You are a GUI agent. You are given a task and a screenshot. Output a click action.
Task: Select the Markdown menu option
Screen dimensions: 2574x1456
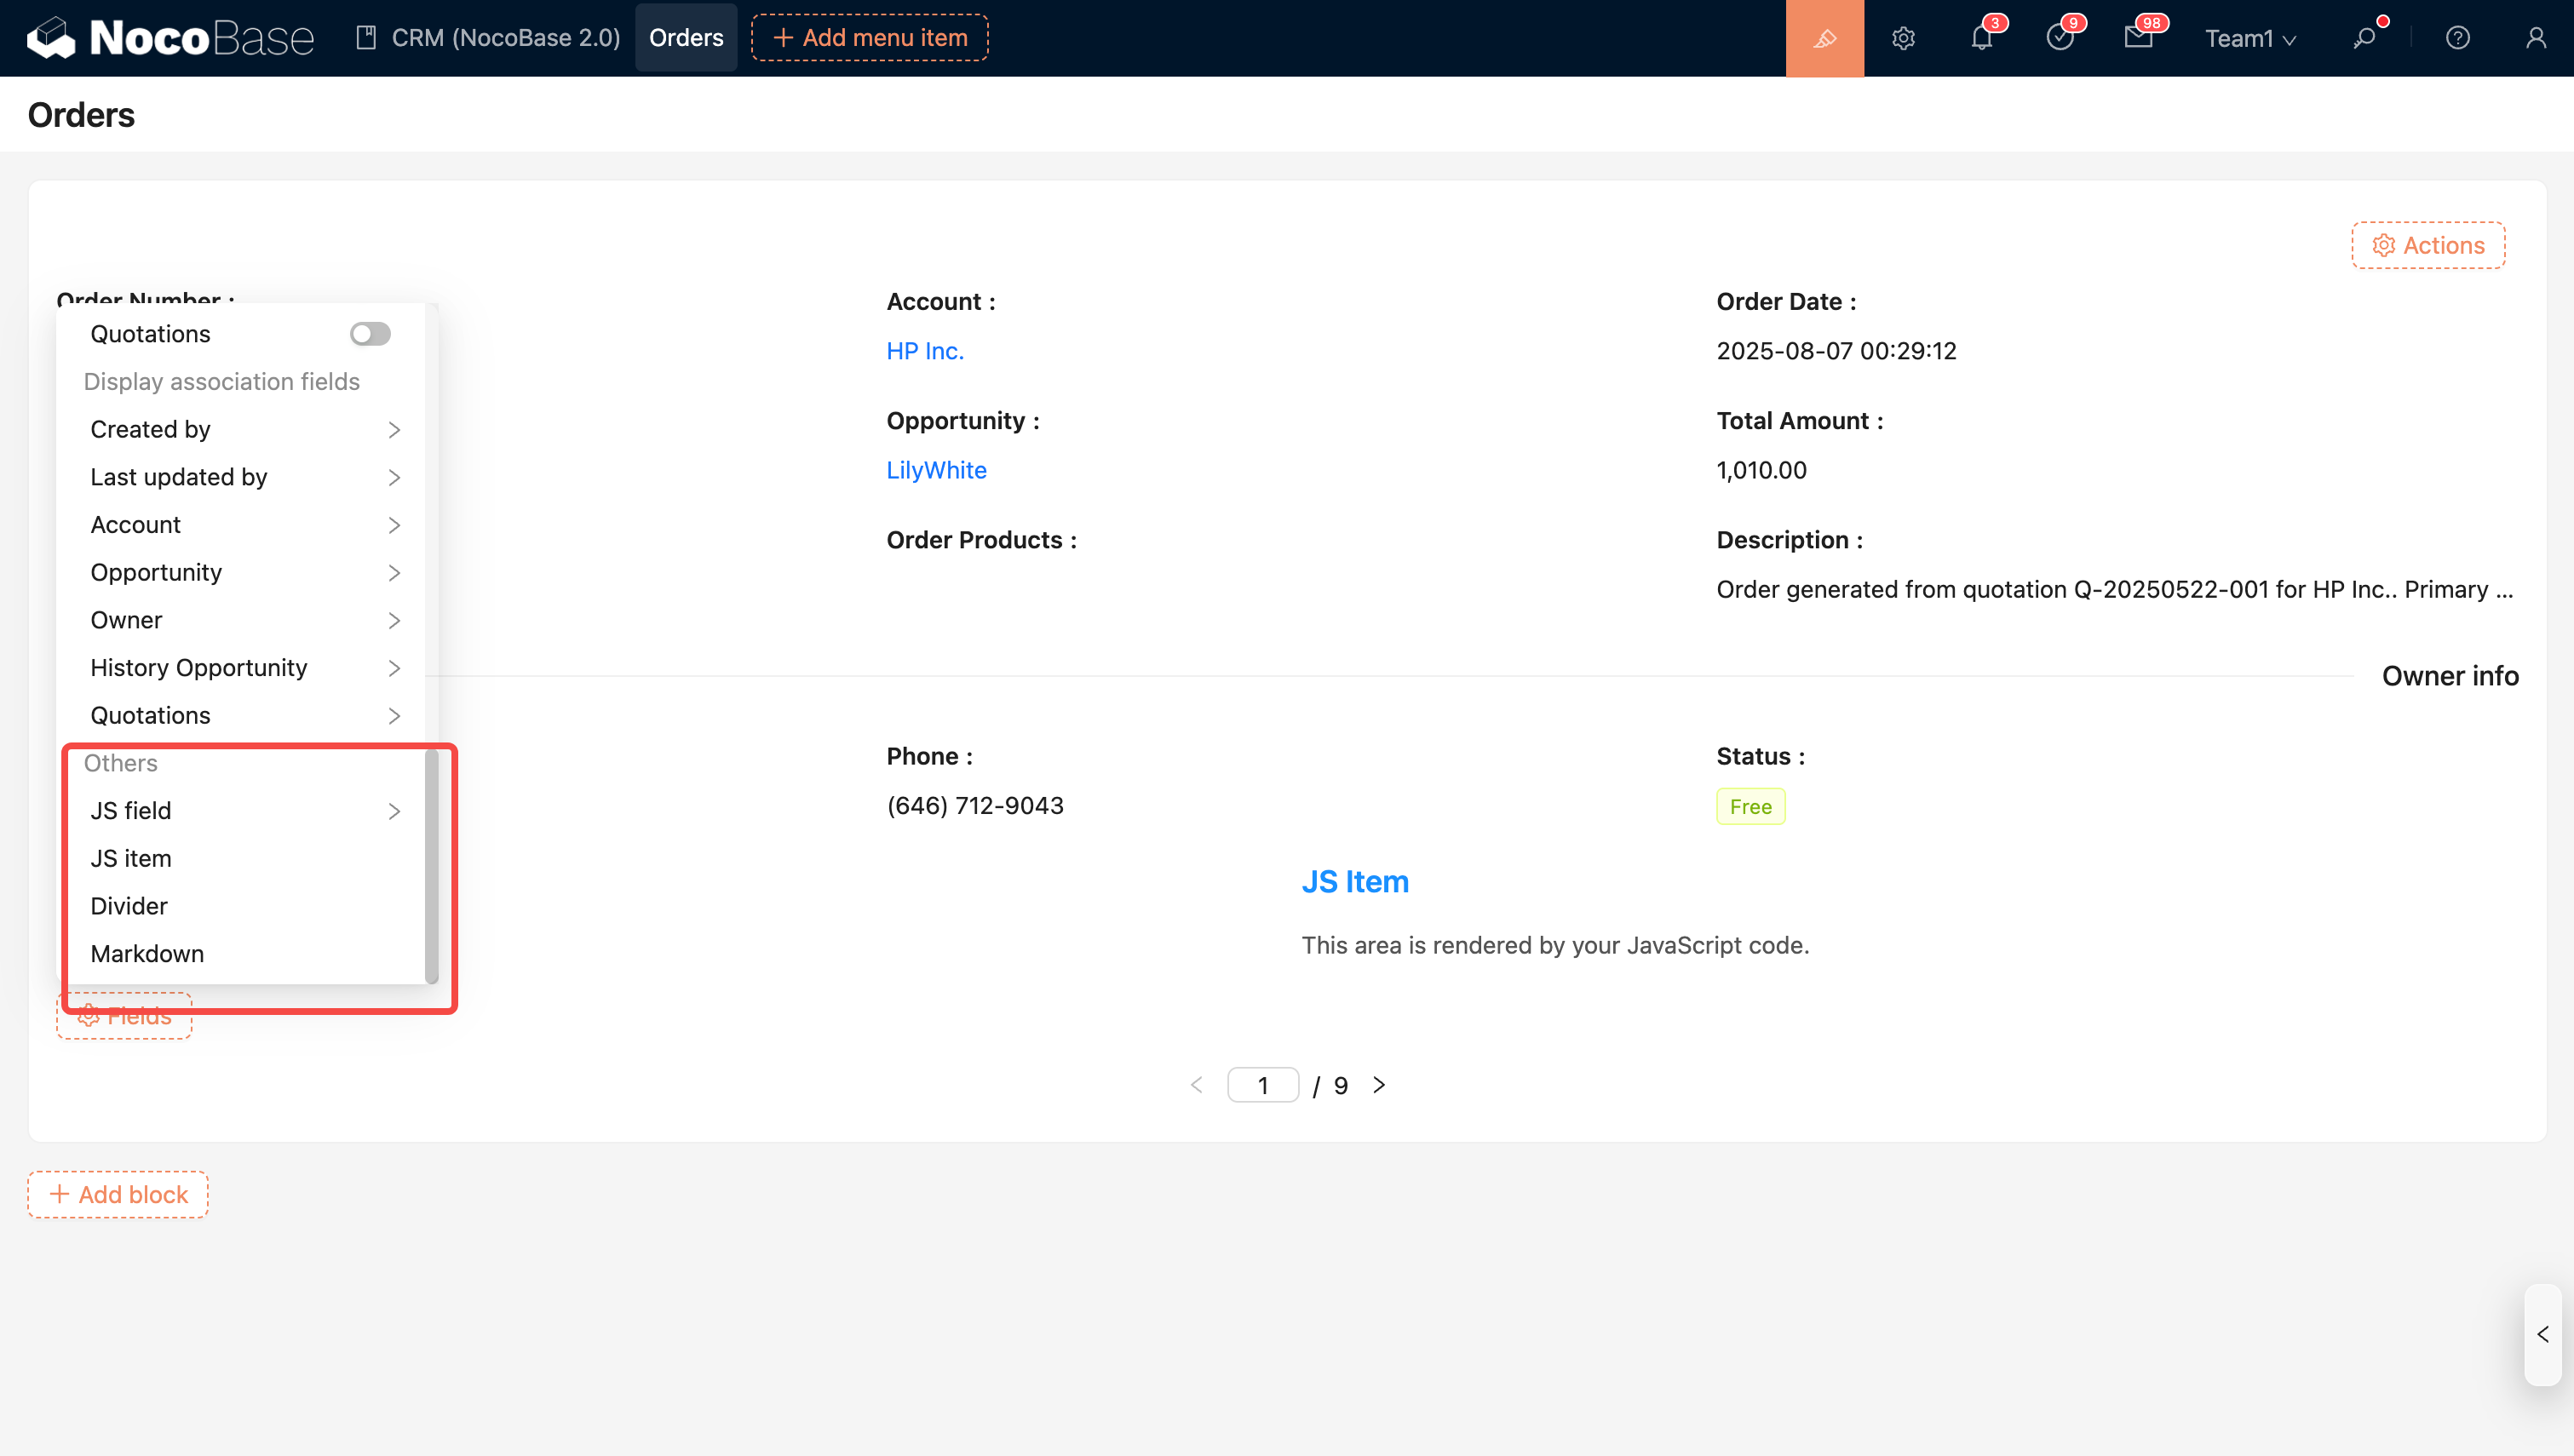coord(147,954)
